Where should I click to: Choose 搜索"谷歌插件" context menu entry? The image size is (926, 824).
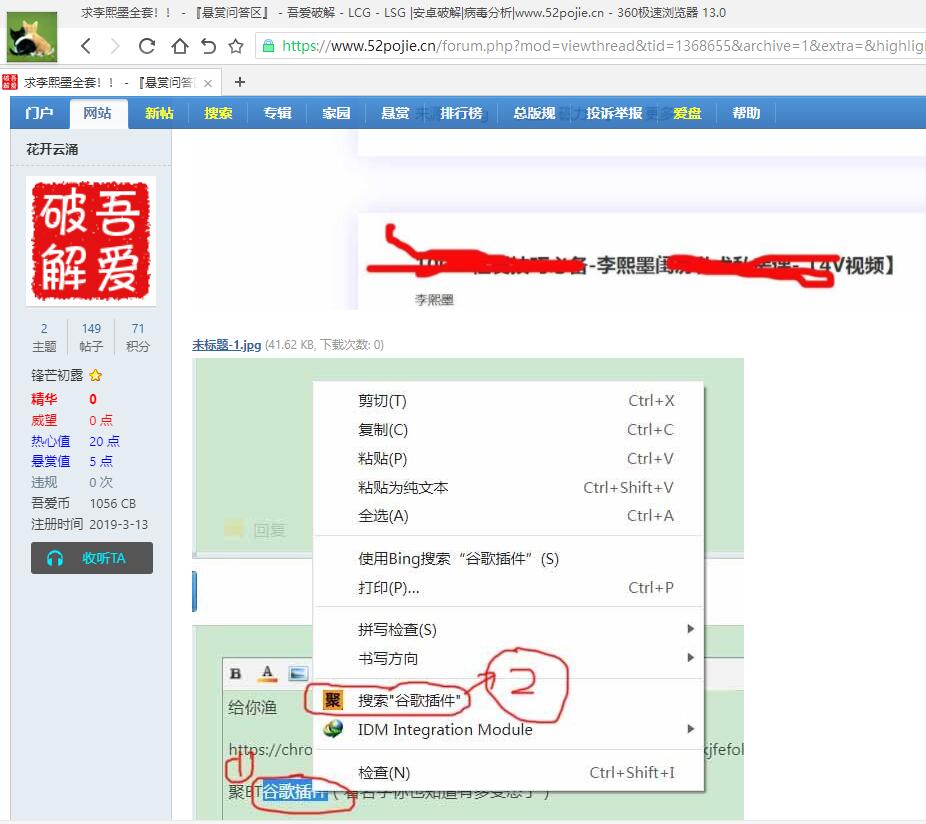coord(414,701)
